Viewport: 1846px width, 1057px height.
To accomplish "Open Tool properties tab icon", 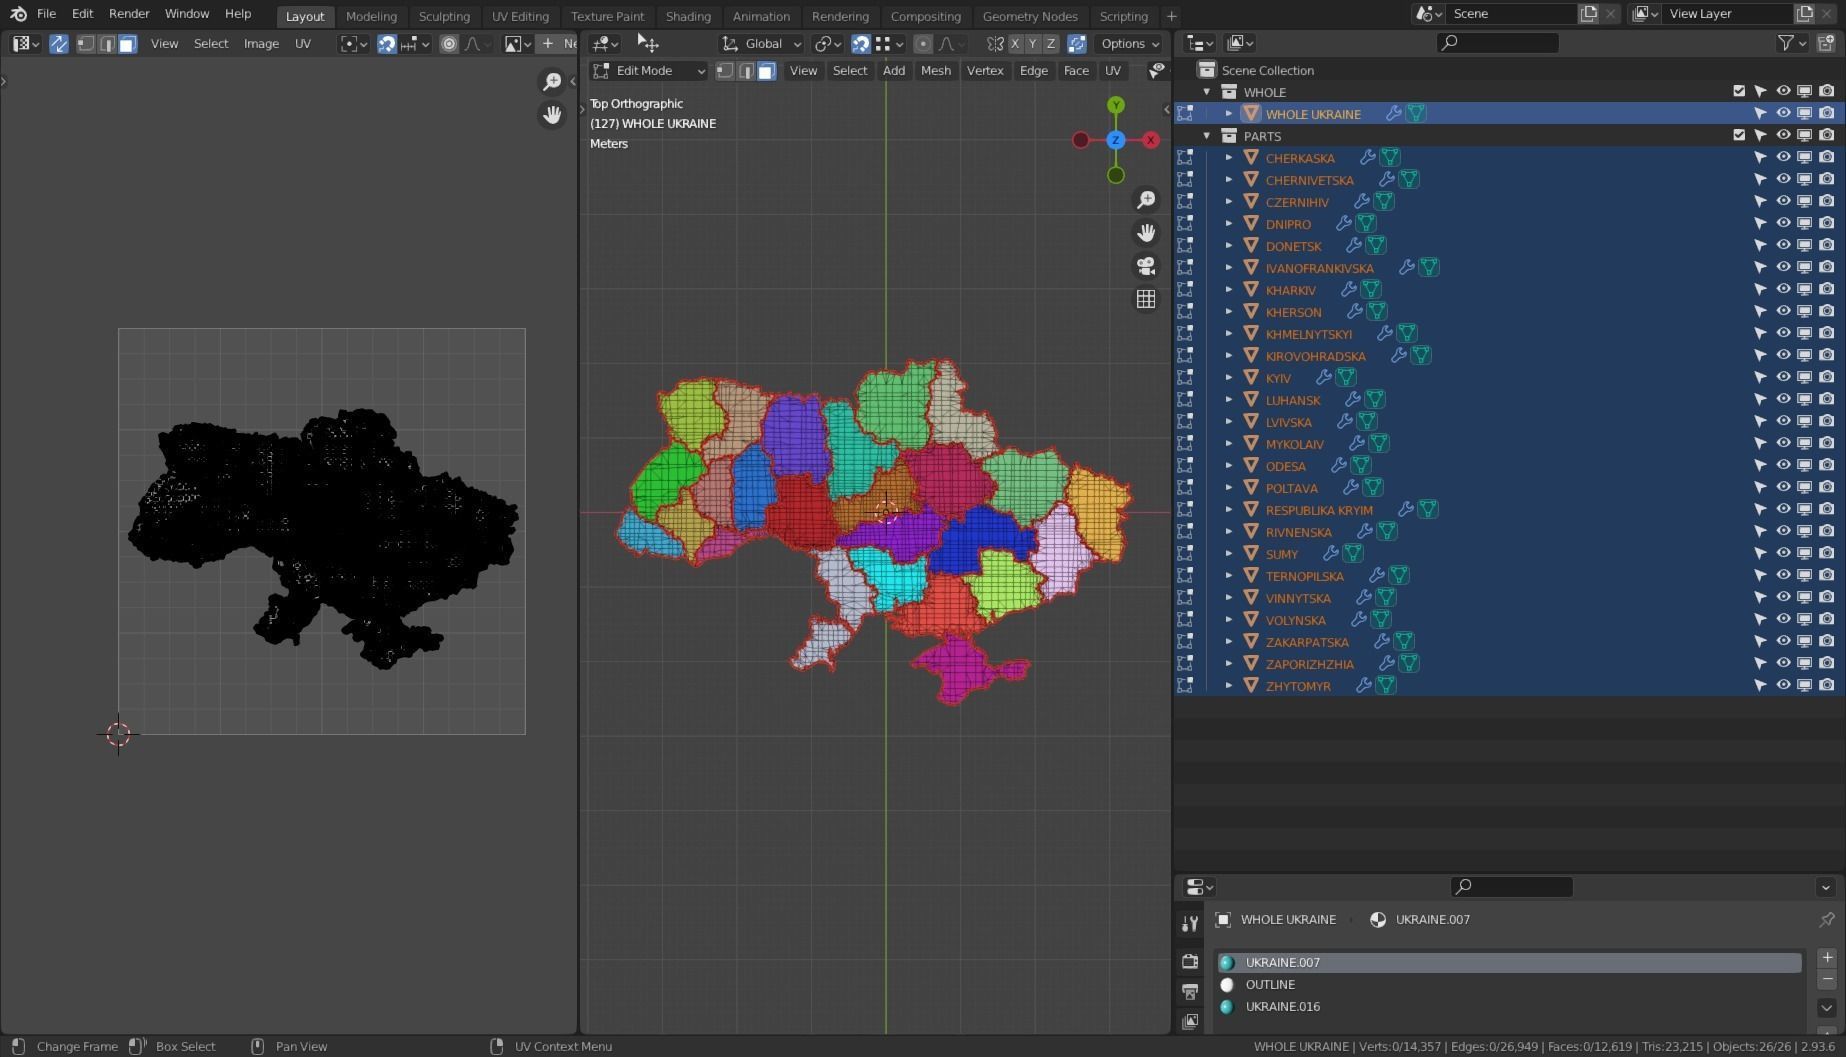I will (x=1190, y=924).
